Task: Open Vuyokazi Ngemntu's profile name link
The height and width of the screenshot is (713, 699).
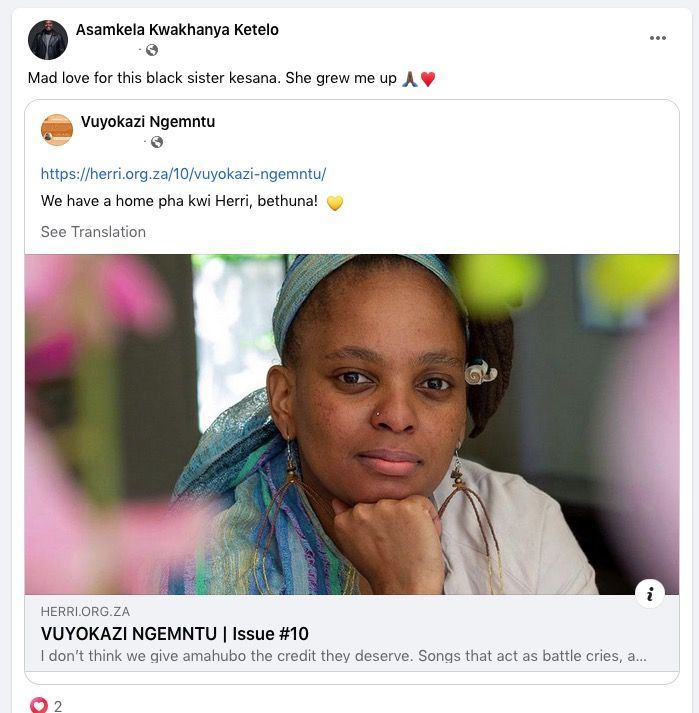Action: coord(148,122)
